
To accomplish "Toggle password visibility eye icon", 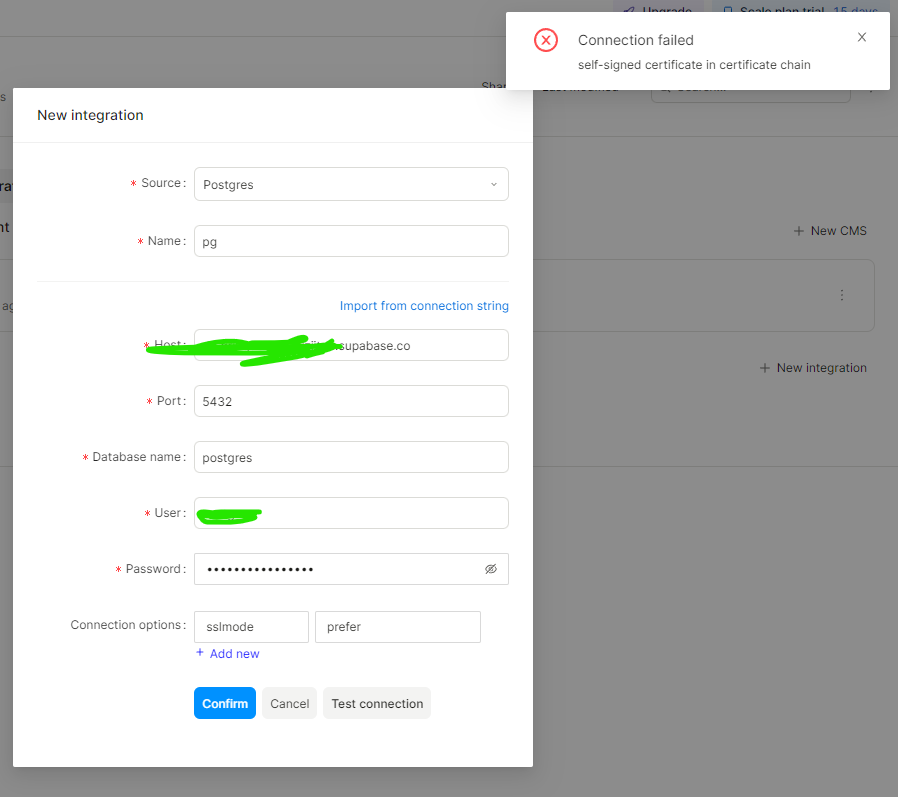I will tap(491, 569).
